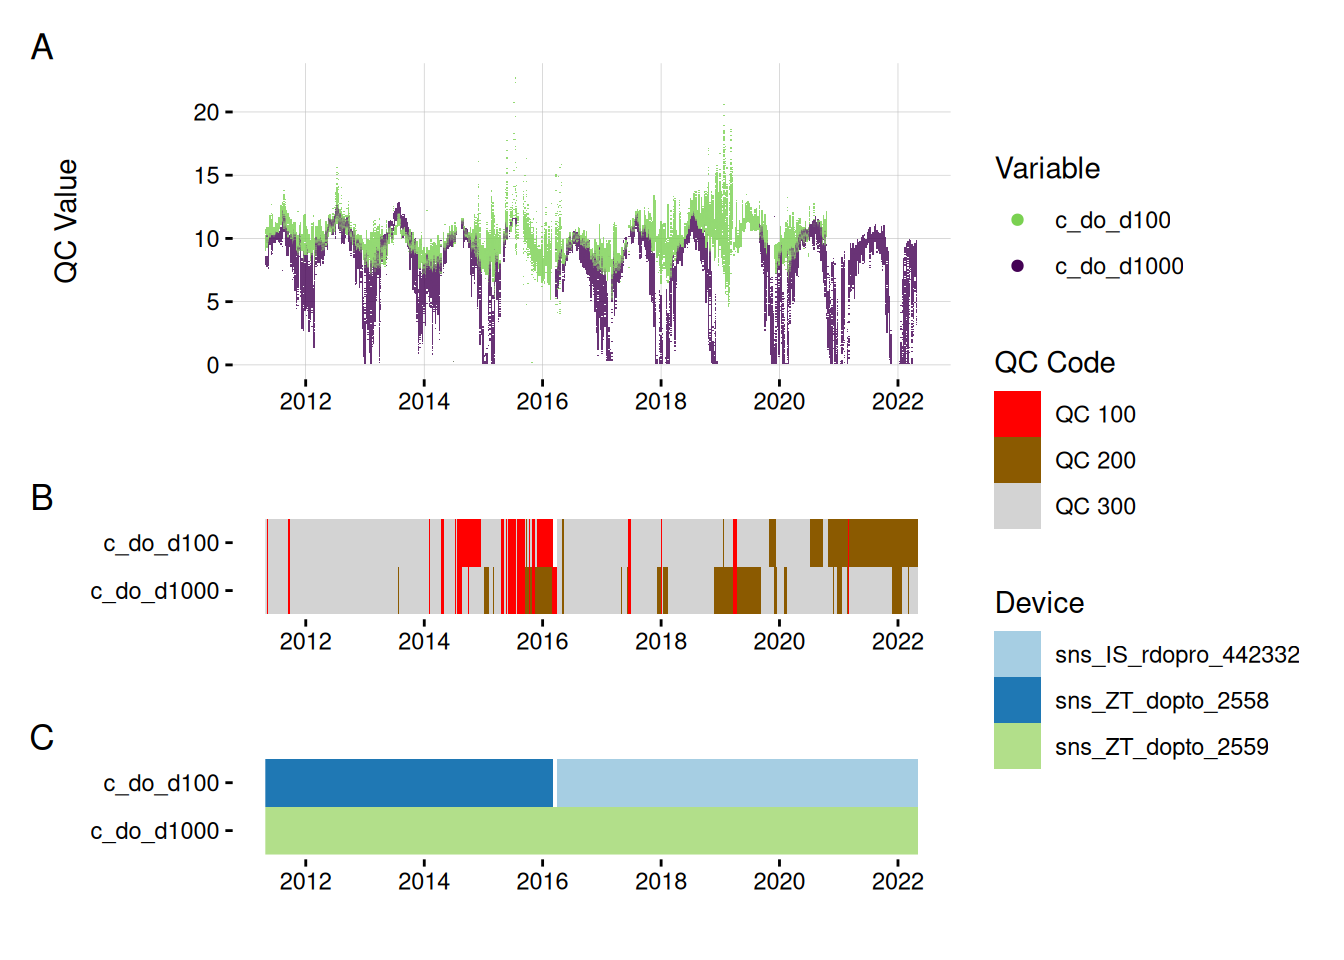Click the green c_do_d1000 bar in panel C
This screenshot has width=1344, height=960.
click(591, 830)
